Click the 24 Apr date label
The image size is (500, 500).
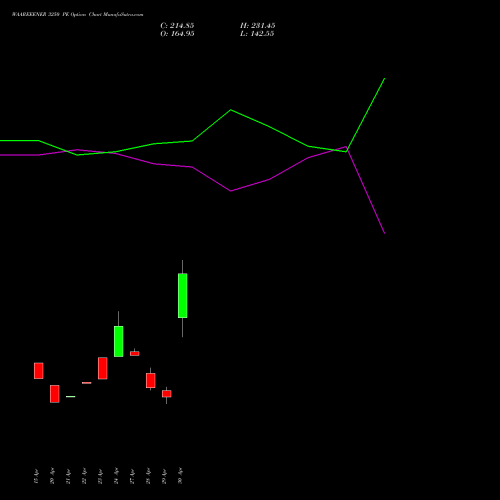[116, 476]
